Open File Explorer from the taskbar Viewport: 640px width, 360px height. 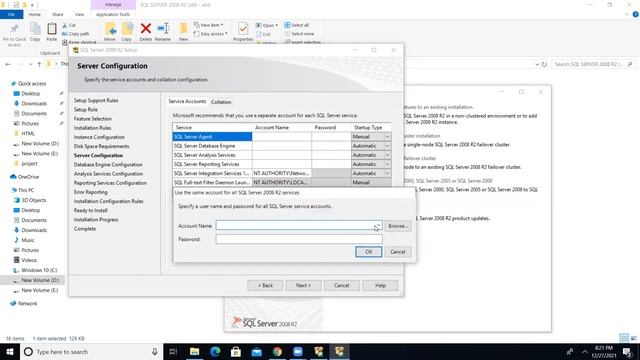(x=194, y=351)
